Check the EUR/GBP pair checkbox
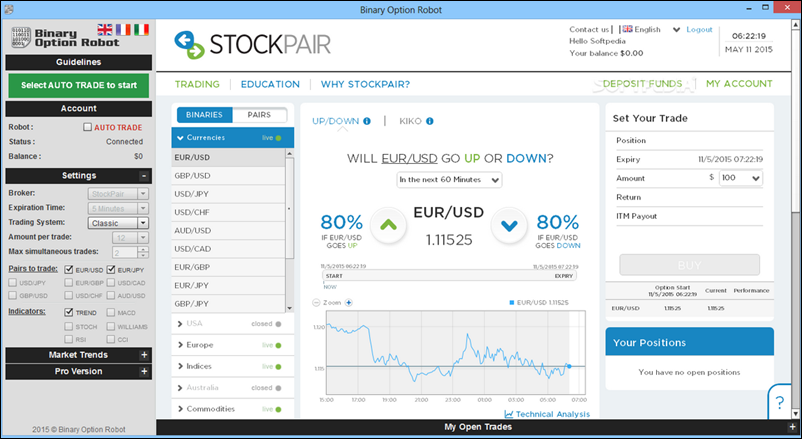Screen dimensions: 802x439 click(x=69, y=282)
